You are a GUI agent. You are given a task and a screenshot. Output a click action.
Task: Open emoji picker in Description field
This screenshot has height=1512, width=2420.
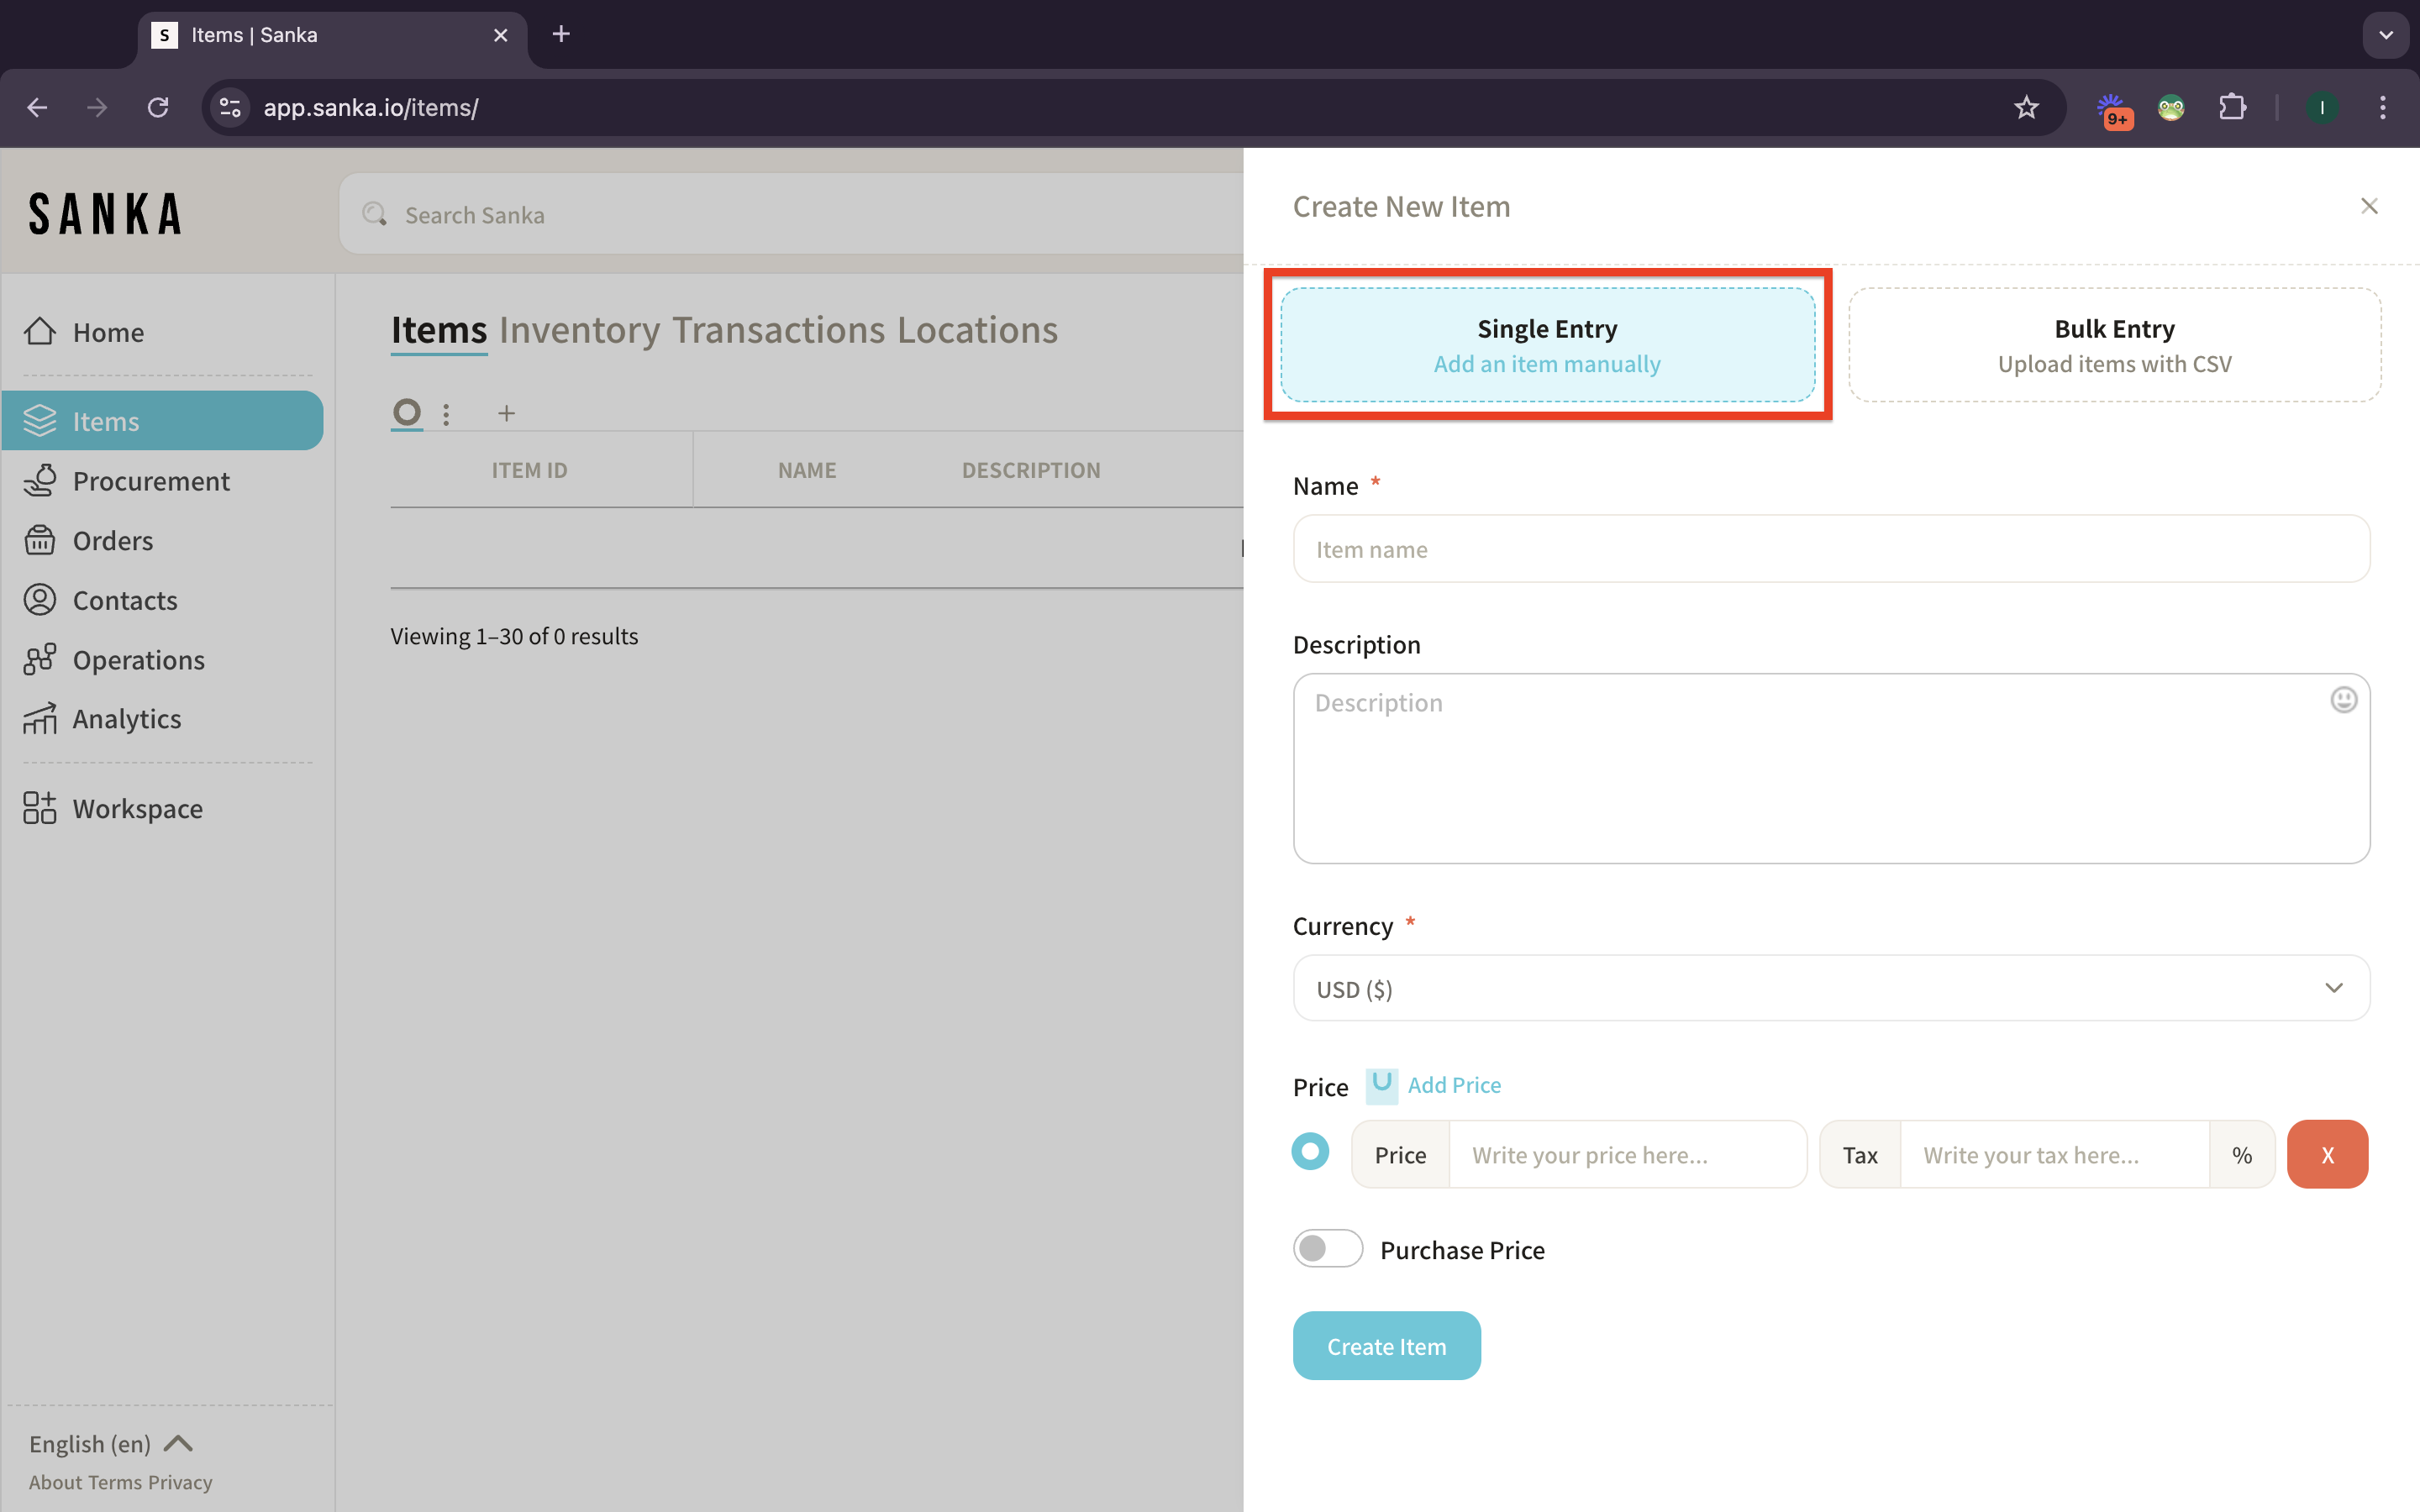click(2343, 700)
